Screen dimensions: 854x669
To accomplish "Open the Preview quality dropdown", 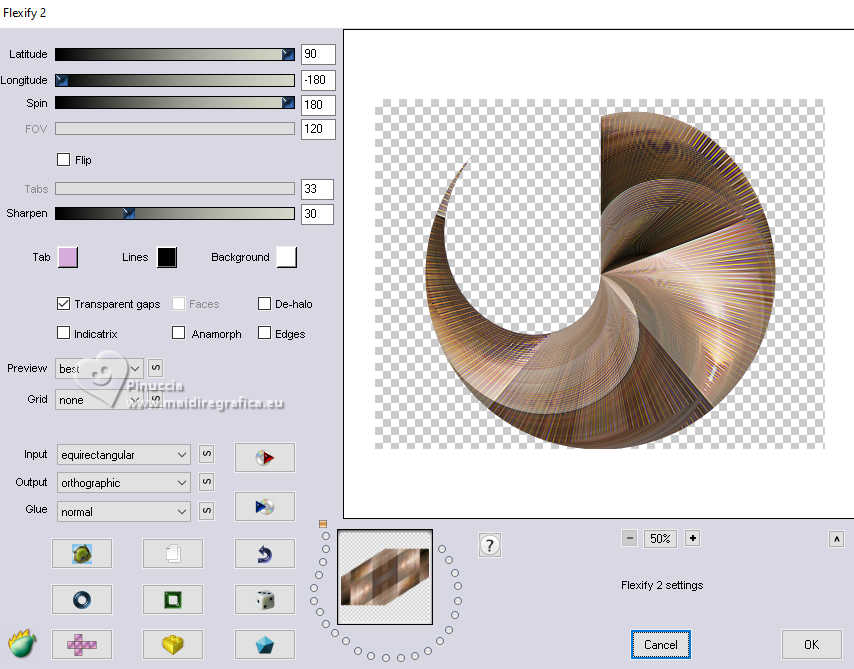I will pyautogui.click(x=99, y=369).
